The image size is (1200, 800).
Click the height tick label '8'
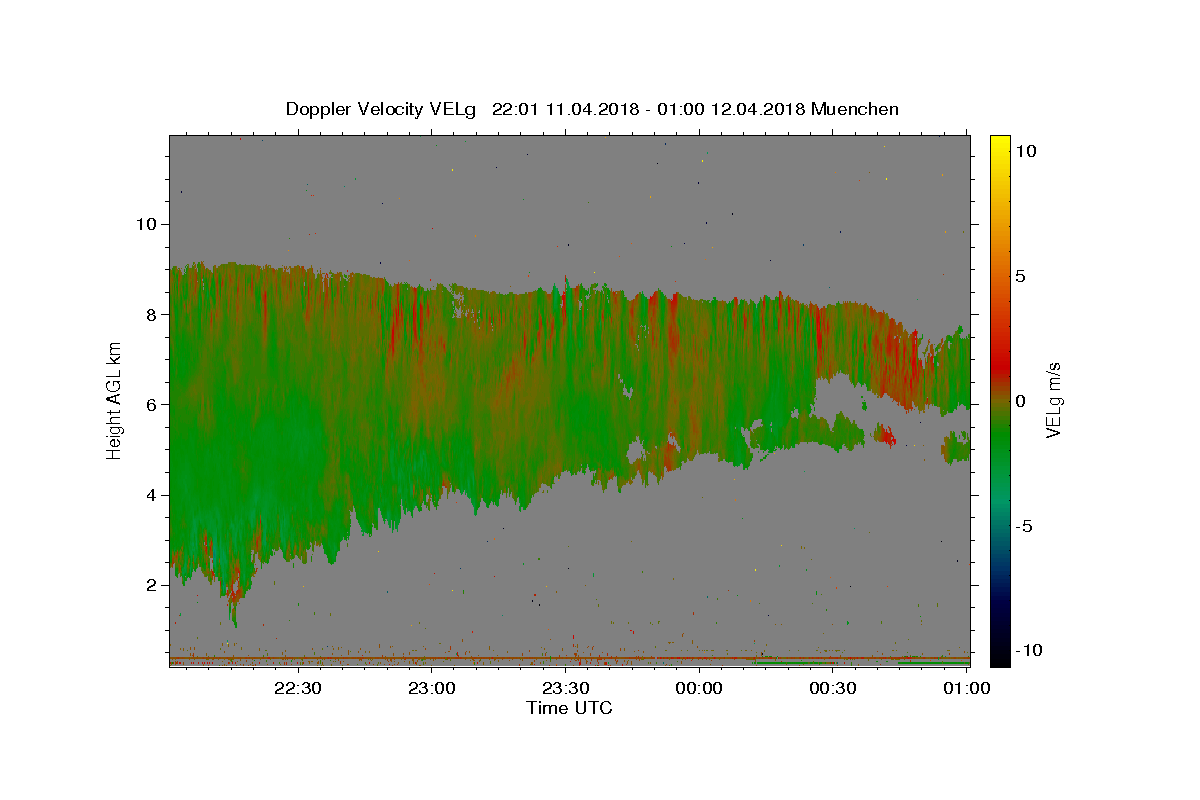point(152,314)
